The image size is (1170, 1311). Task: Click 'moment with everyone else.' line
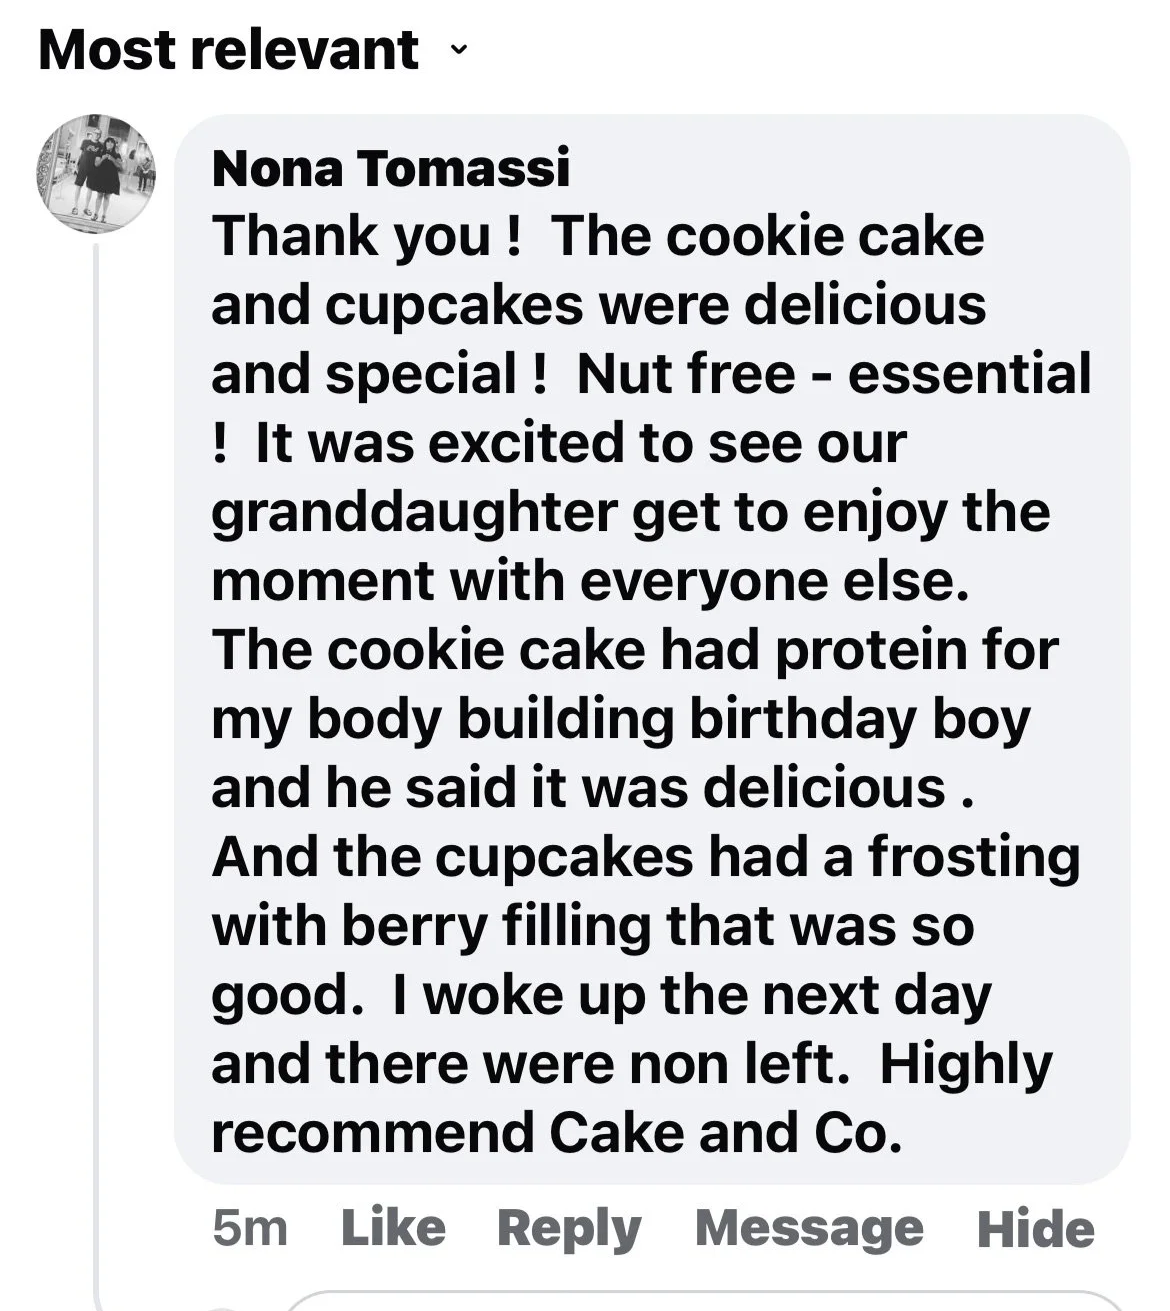pos(591,580)
